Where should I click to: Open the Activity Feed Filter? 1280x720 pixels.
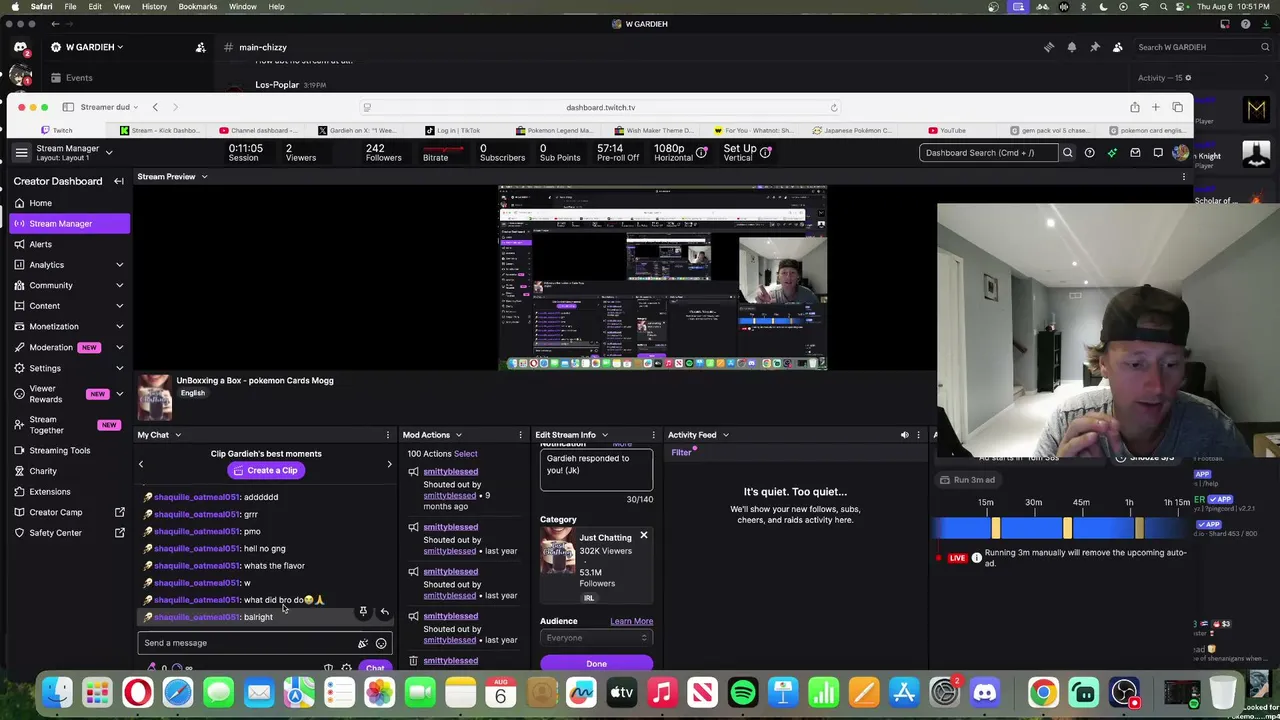click(682, 453)
